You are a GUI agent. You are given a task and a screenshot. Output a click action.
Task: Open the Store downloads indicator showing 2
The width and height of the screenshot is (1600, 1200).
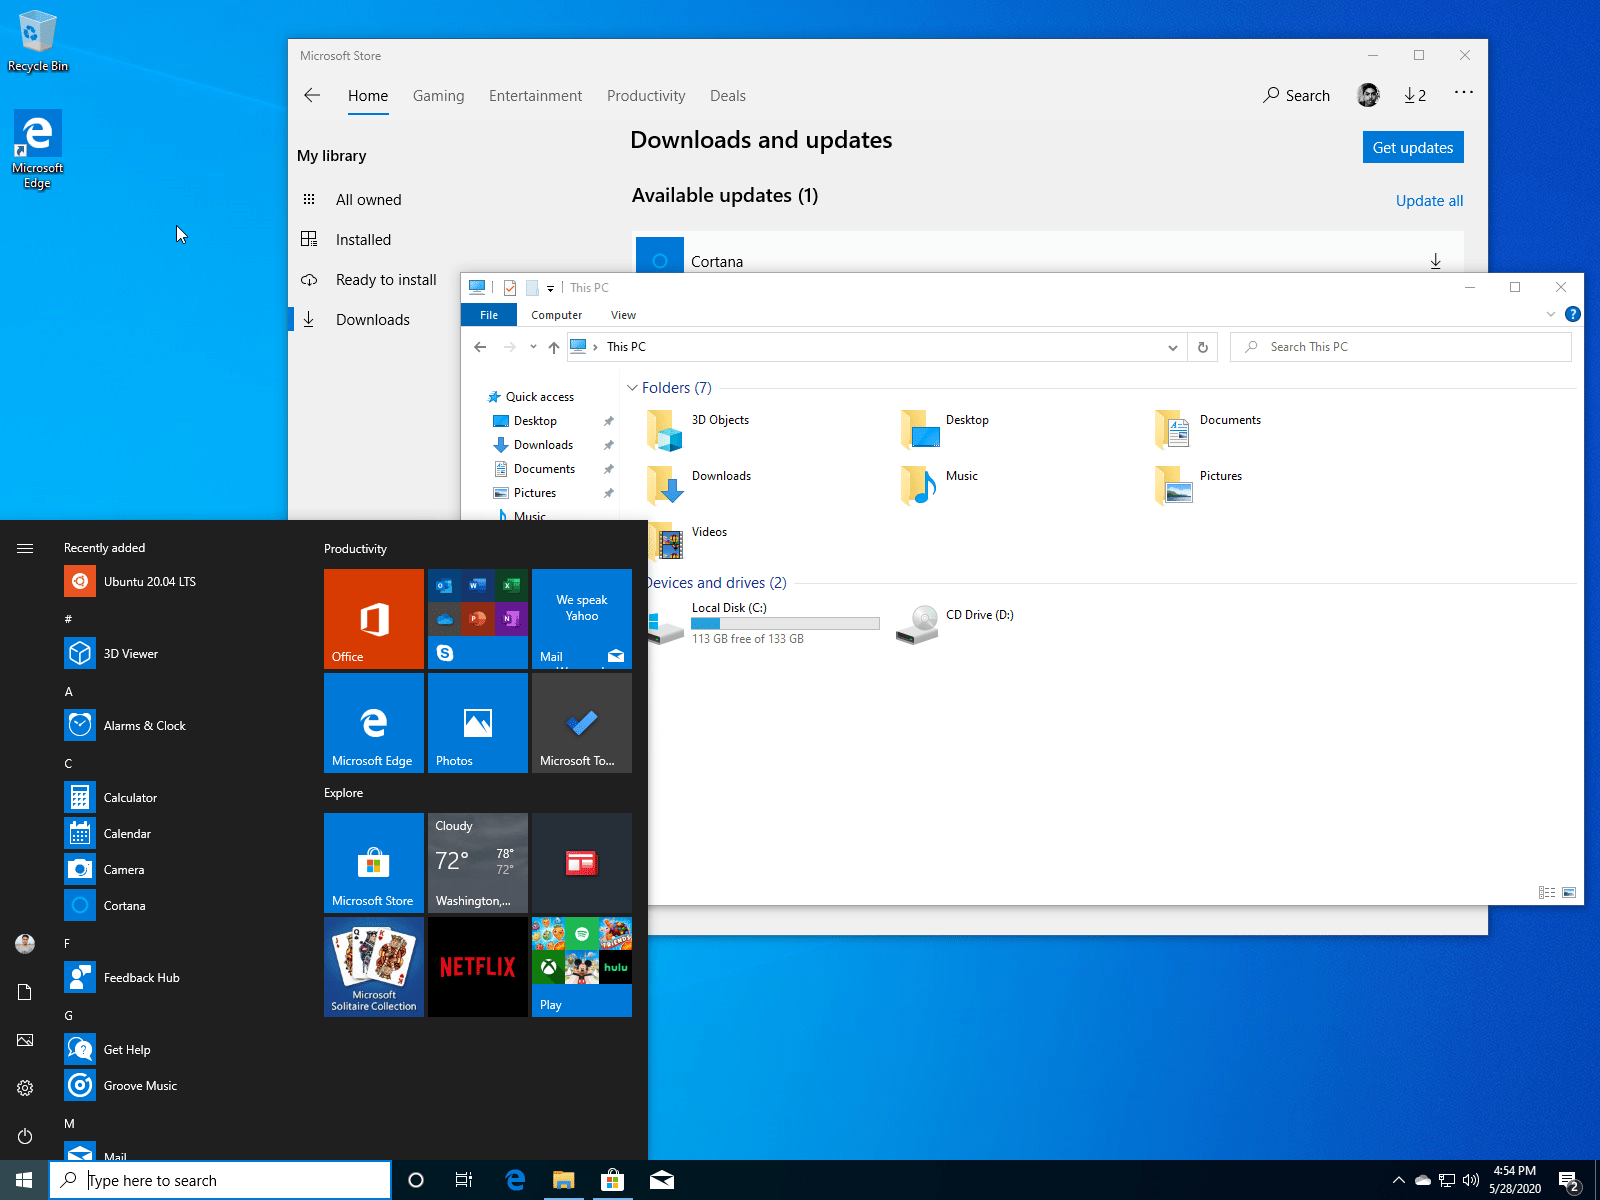tap(1415, 95)
